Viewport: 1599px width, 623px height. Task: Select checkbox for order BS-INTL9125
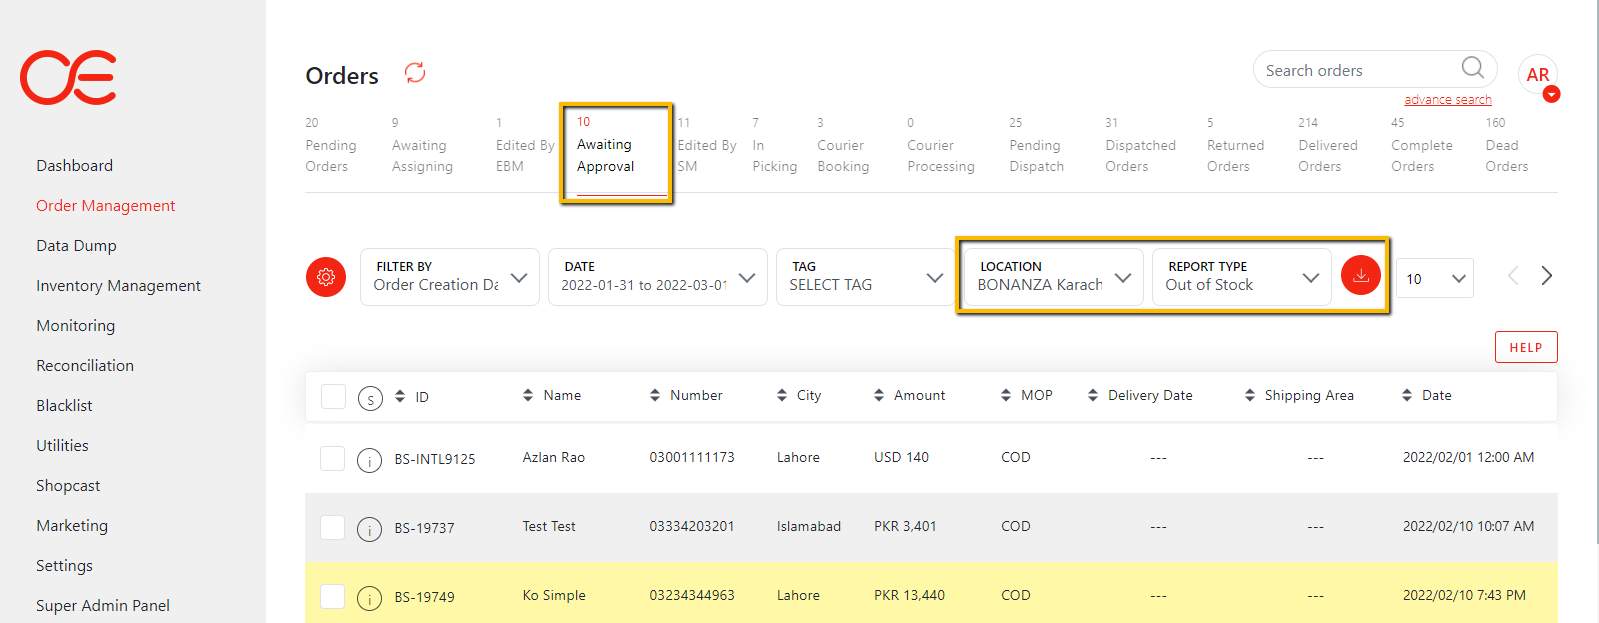pyautogui.click(x=332, y=459)
